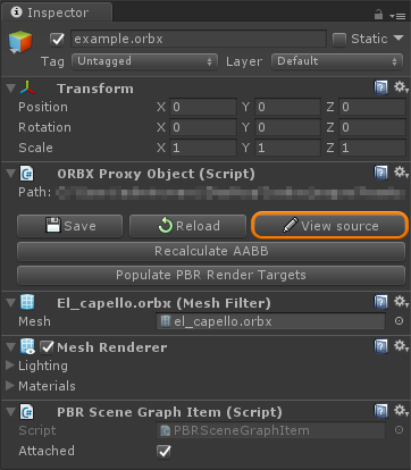
Task: Open Mesh Filter help book icon
Action: 381,302
